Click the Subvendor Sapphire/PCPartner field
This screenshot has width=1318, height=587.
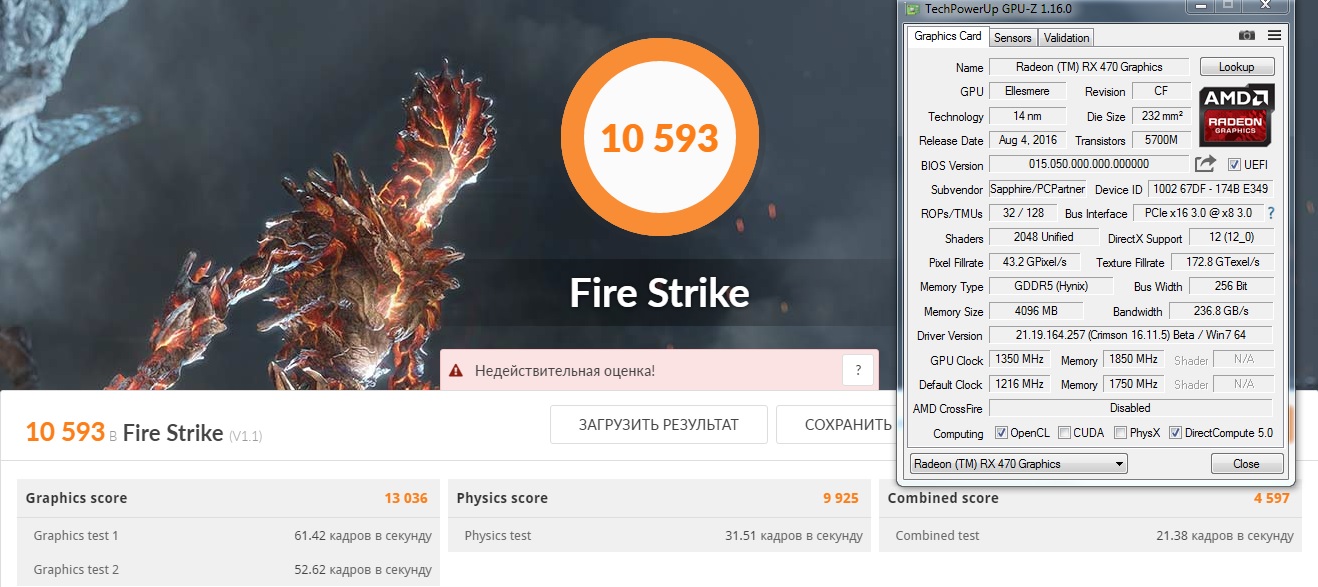coord(1037,189)
